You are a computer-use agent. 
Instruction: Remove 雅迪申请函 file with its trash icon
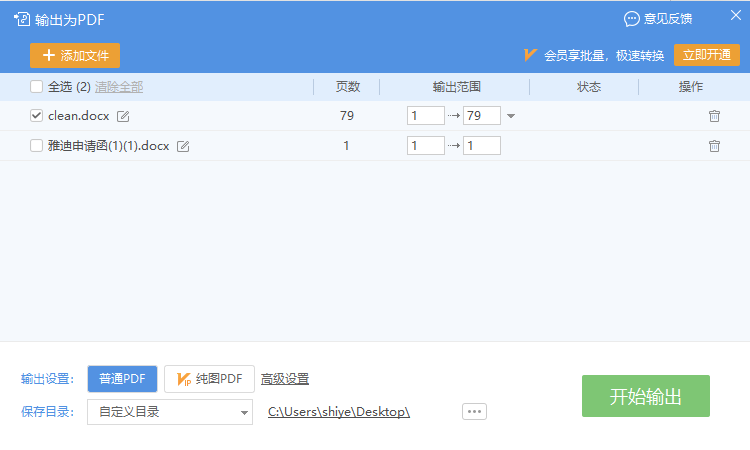(714, 146)
